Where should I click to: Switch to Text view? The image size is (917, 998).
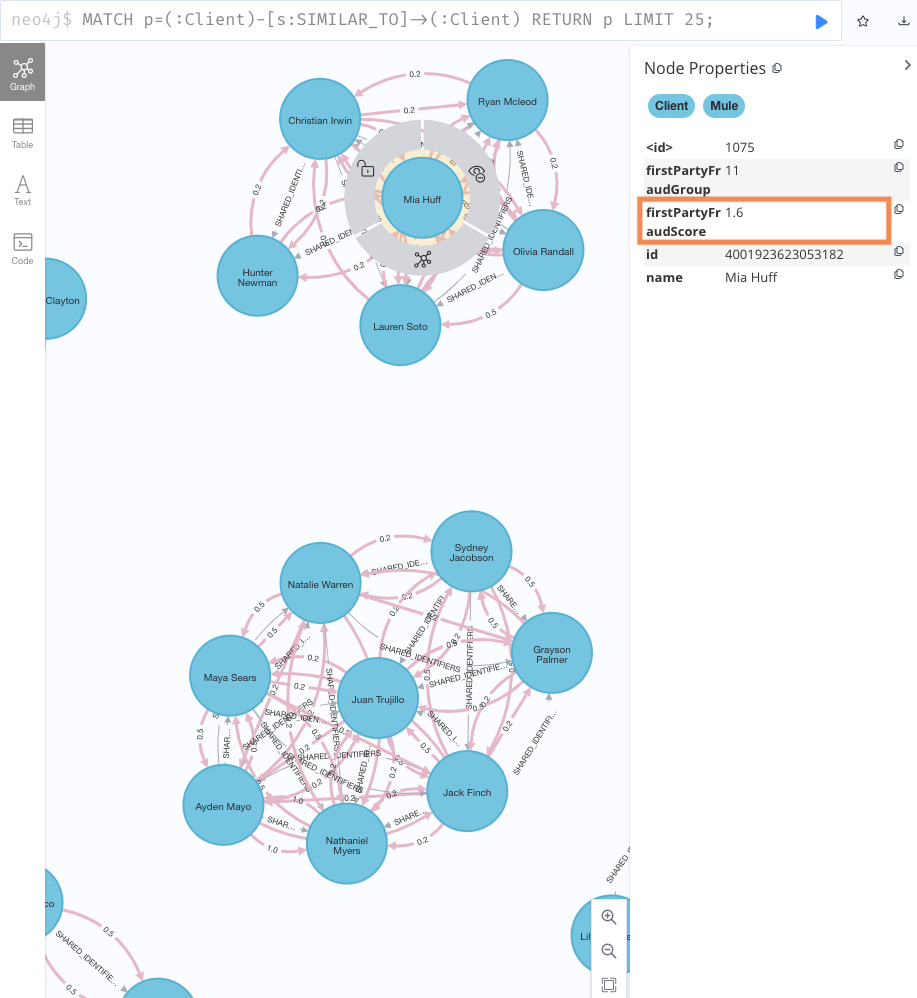pyautogui.click(x=22, y=189)
